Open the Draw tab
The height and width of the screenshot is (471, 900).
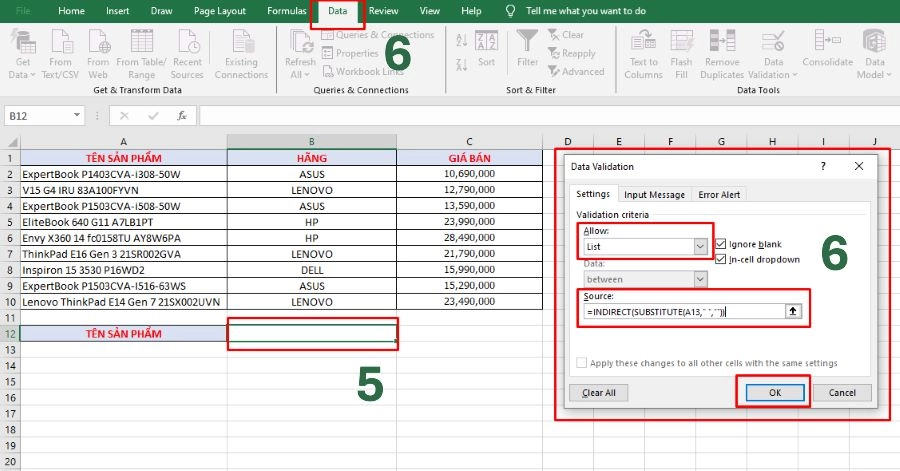click(x=161, y=11)
